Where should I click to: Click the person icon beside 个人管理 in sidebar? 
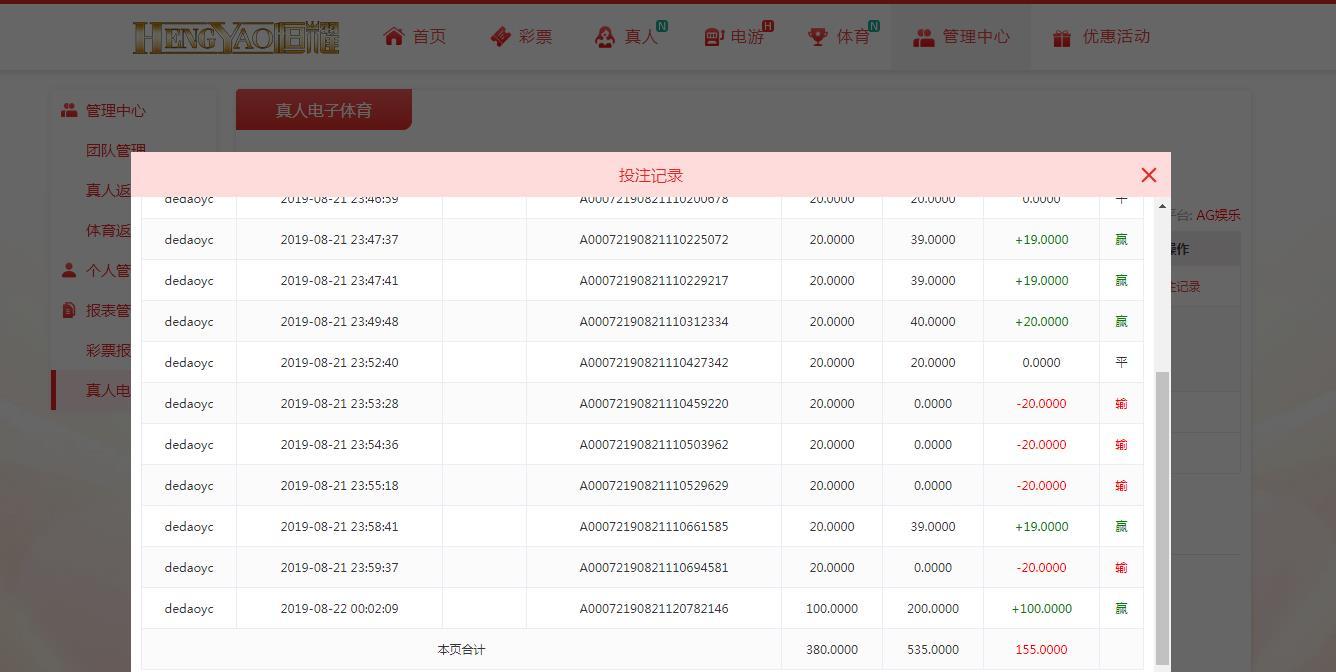tap(68, 270)
